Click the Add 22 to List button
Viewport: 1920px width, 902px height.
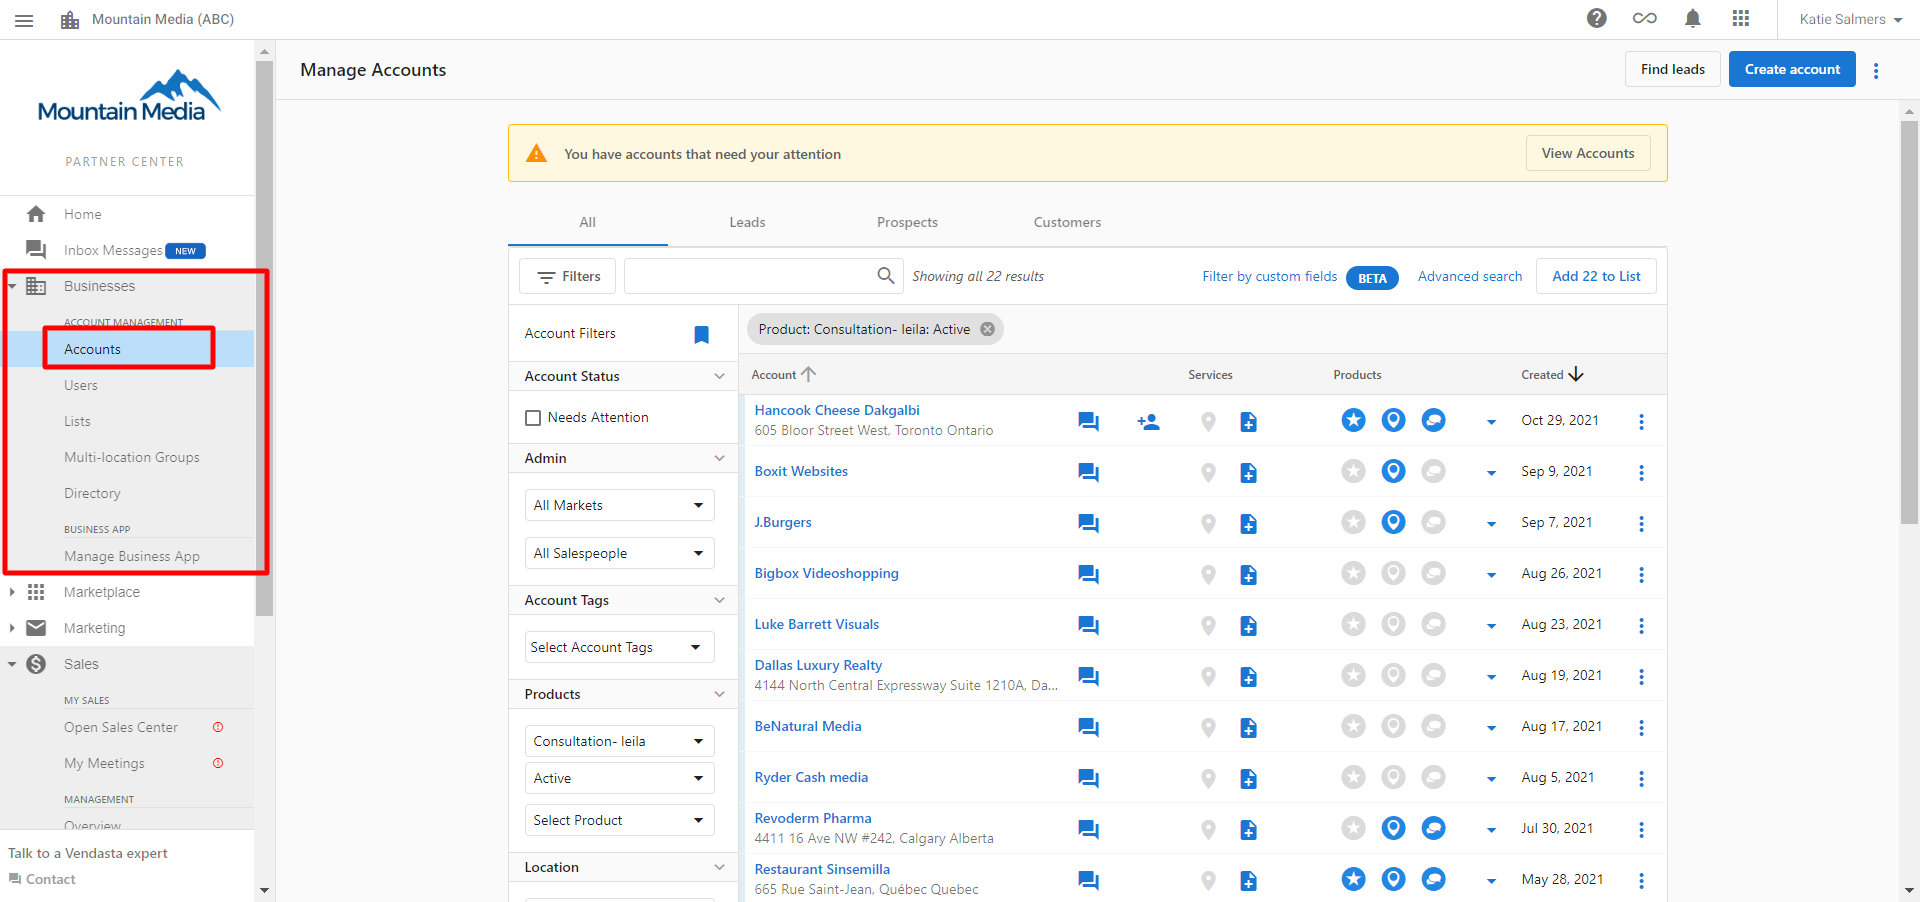click(x=1596, y=276)
